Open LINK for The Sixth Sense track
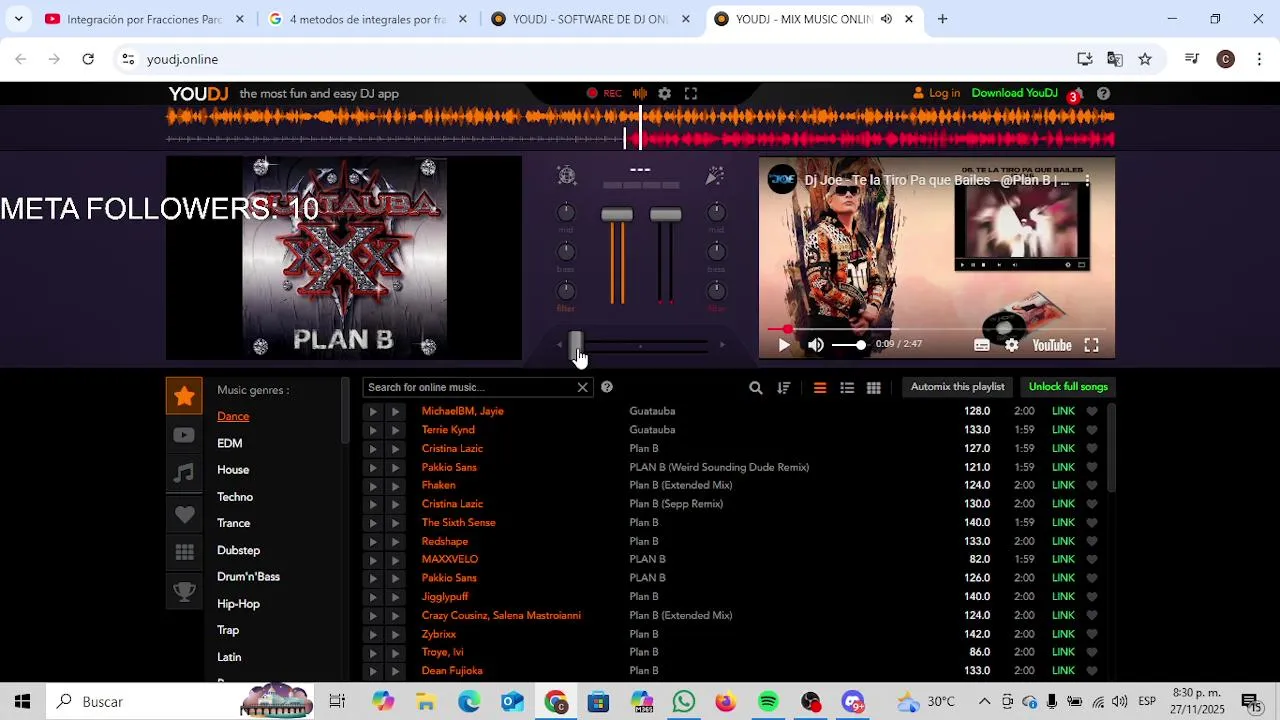The height and width of the screenshot is (720, 1280). [1063, 523]
